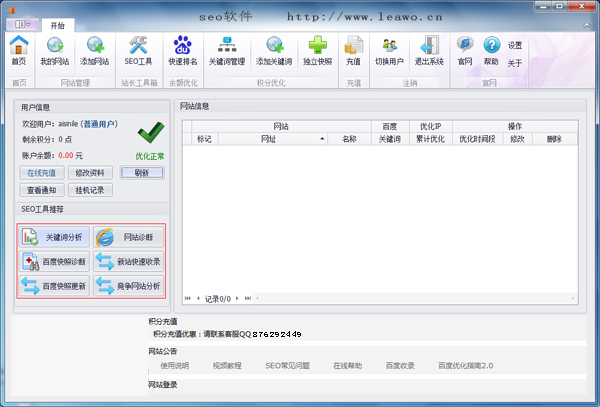Open the 百度收录 link

pyautogui.click(x=400, y=366)
